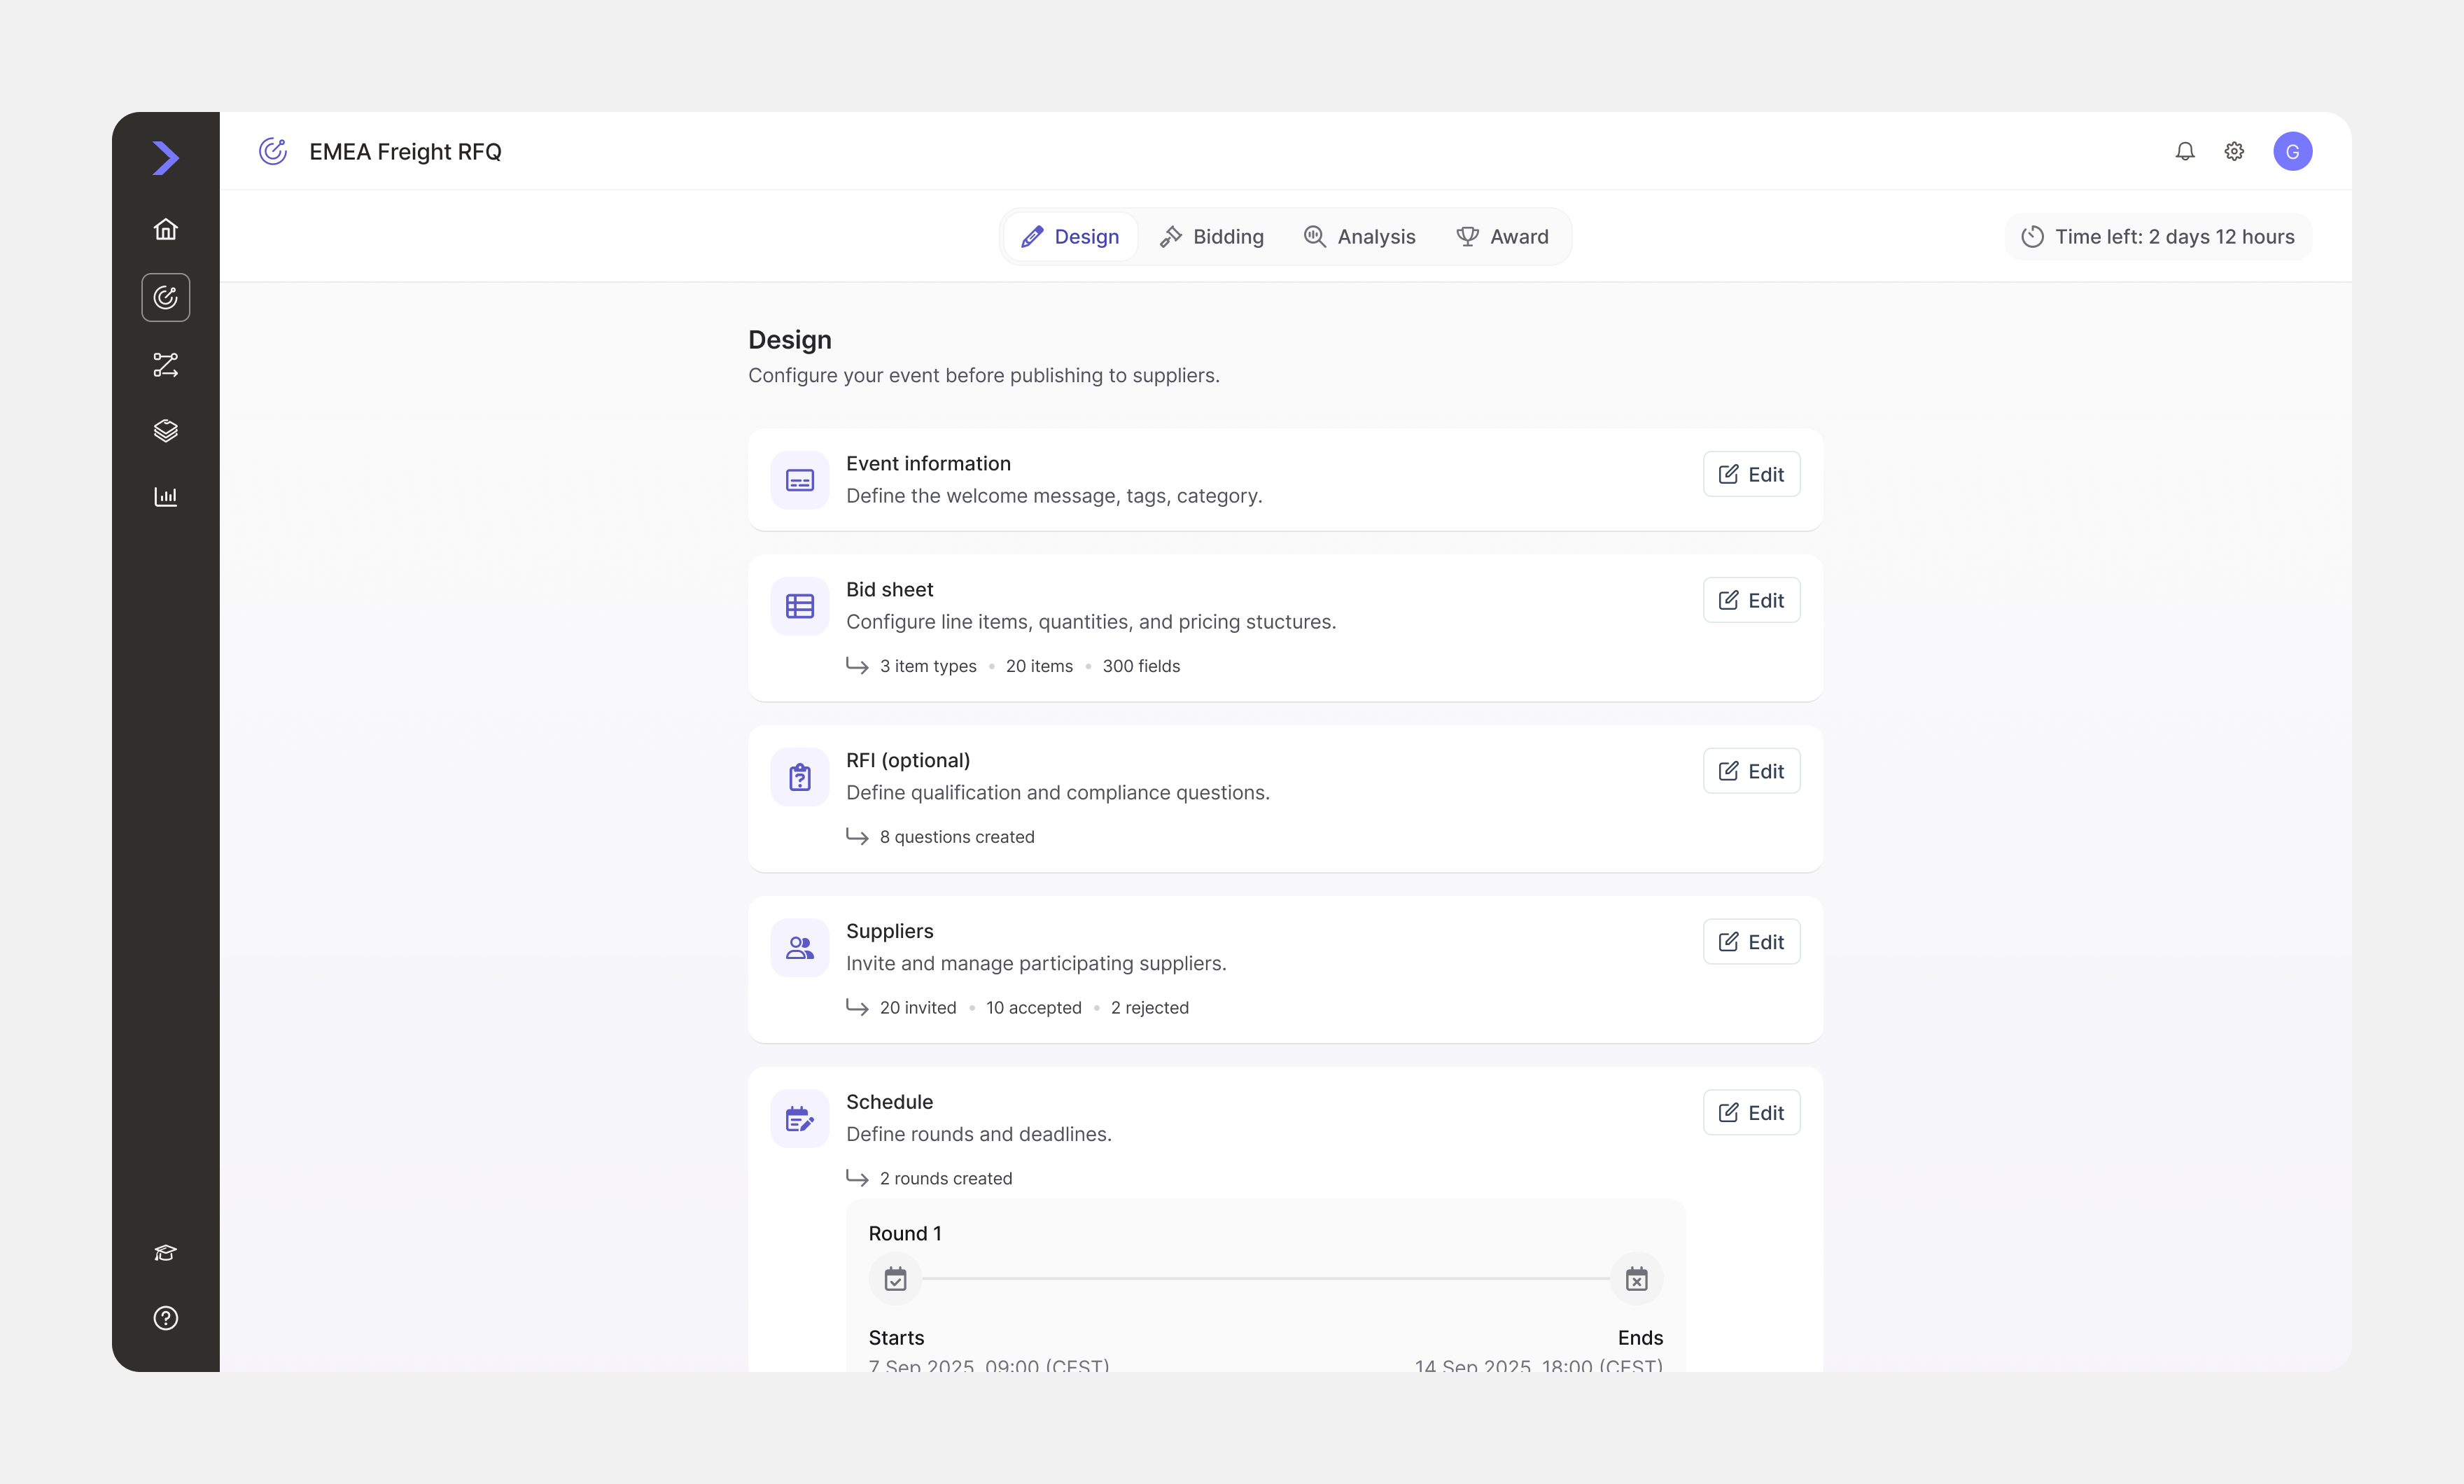Open the analytics bar chart icon in sidebar
Screen dimensions: 2464x1484
pyautogui.click(x=166, y=496)
